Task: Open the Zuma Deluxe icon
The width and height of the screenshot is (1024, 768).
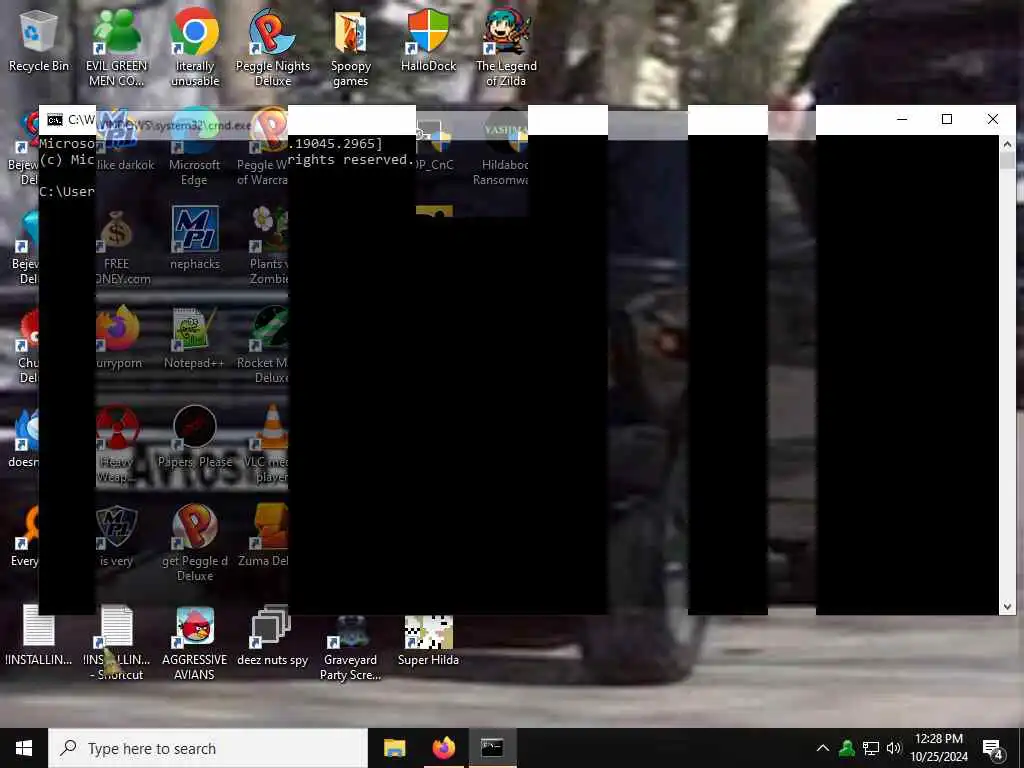Action: [264, 536]
